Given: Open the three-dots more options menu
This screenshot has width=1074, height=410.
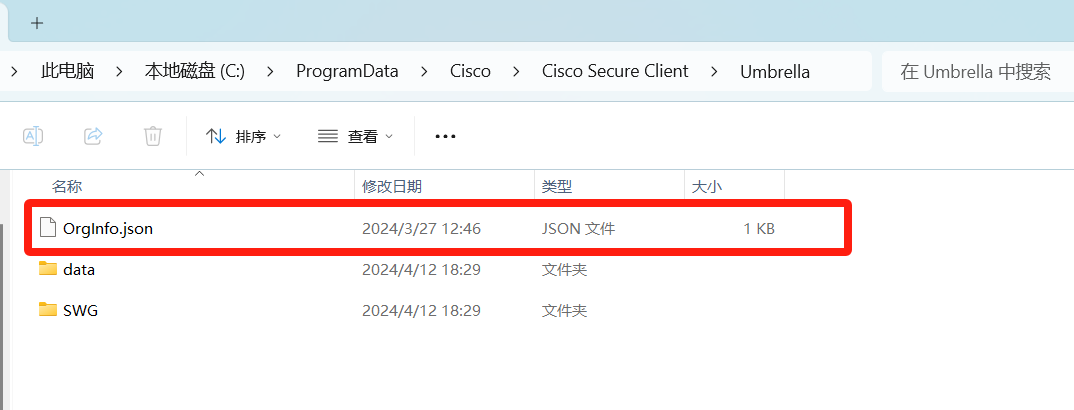Looking at the screenshot, I should (x=445, y=136).
